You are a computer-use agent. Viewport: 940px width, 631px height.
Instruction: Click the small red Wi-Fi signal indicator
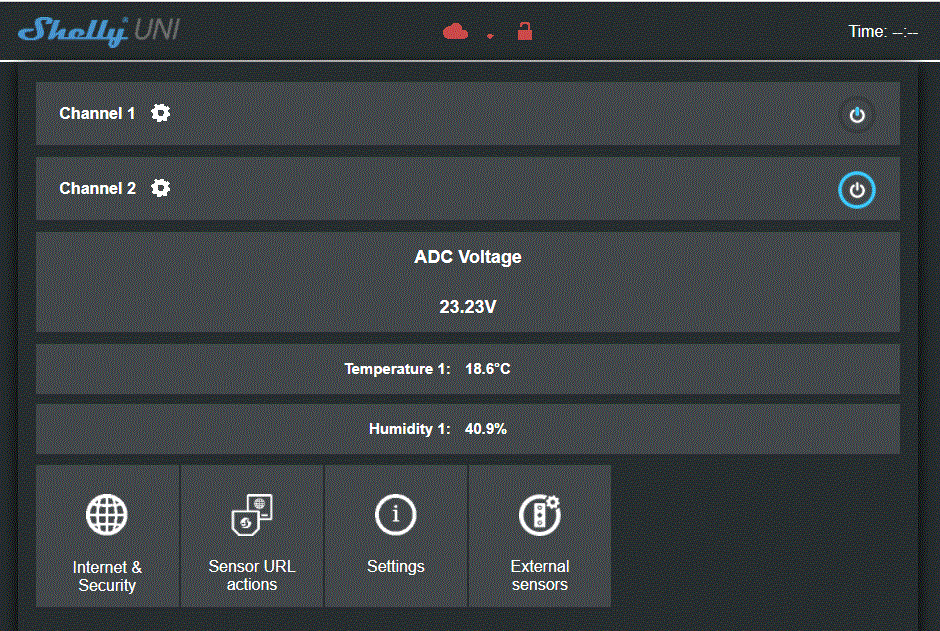[x=490, y=35]
